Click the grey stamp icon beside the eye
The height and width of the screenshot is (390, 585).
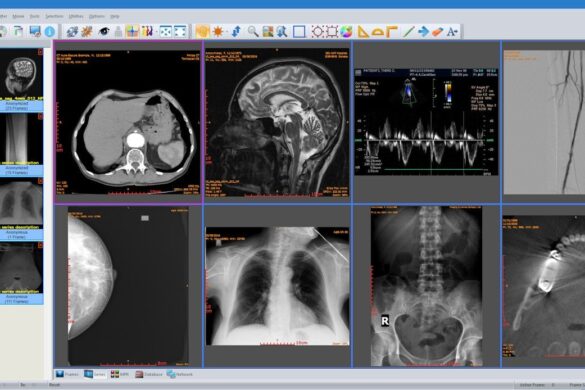click(118, 32)
